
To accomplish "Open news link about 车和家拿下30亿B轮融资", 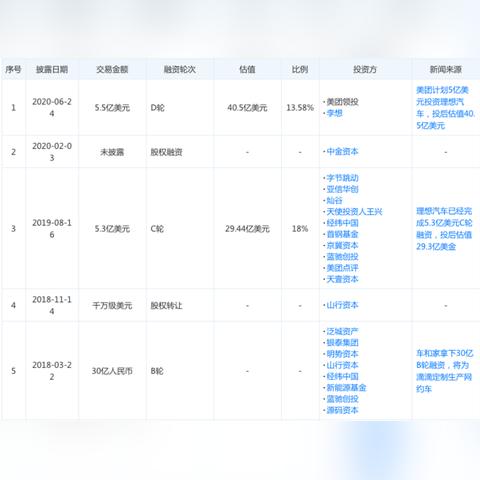I will pos(444,371).
